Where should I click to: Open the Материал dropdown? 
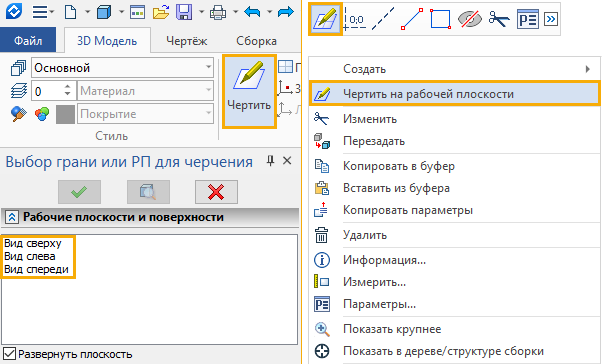point(208,91)
